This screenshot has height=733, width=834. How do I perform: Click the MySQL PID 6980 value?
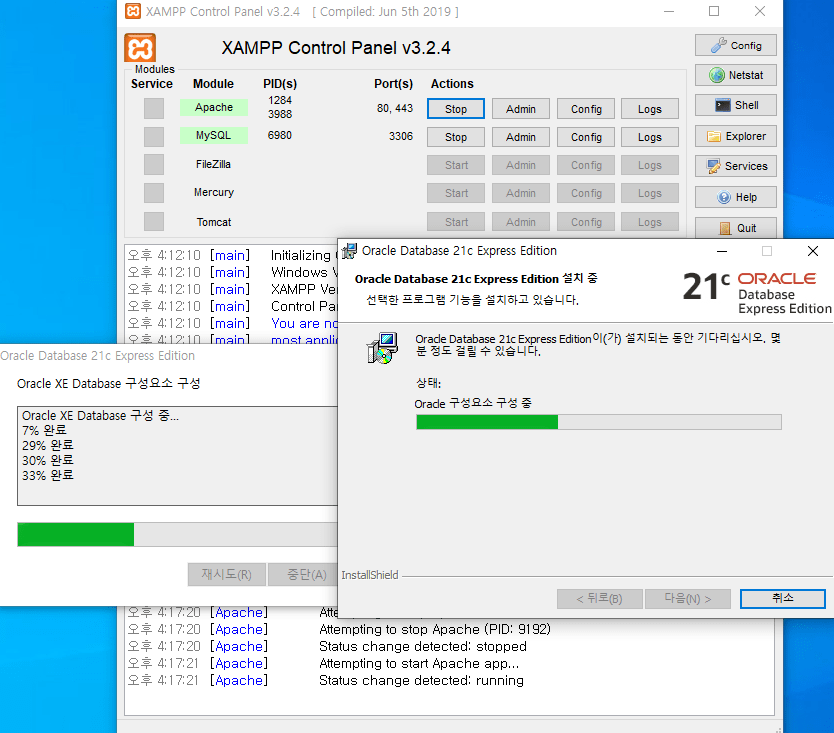click(280, 135)
